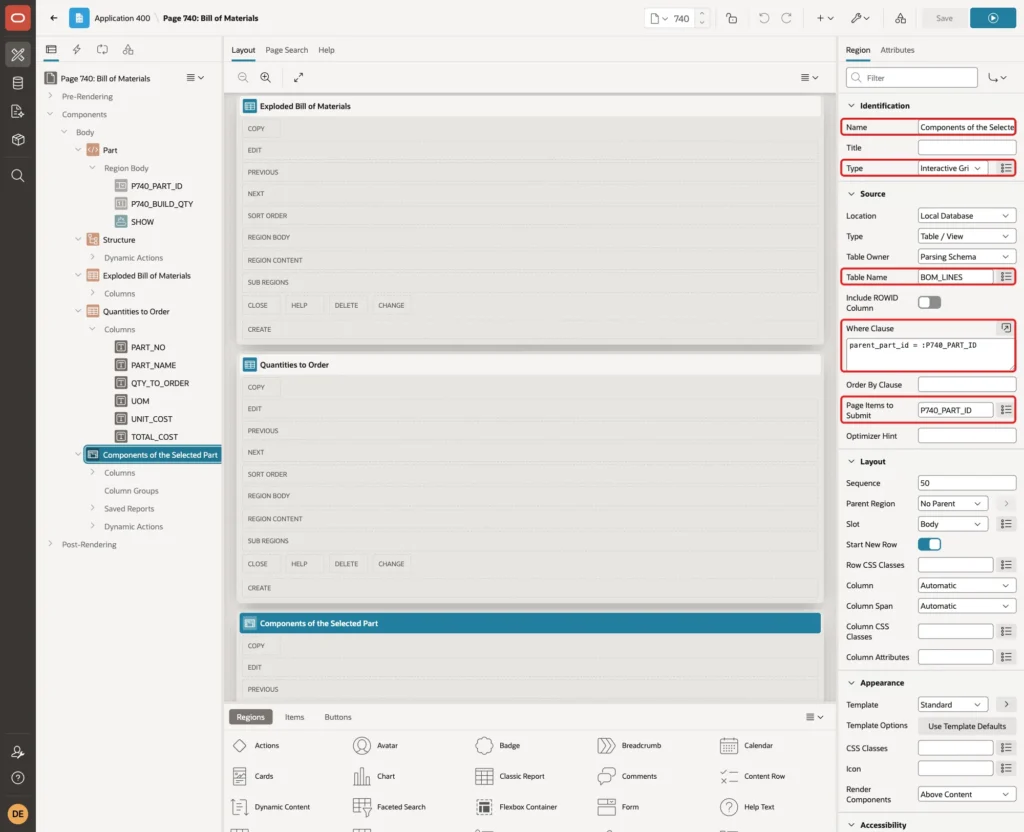Zoom out the layout view

pos(243,77)
